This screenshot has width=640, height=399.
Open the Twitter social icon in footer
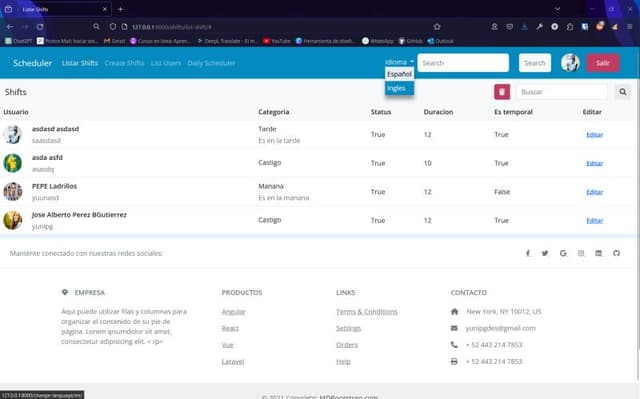[x=545, y=253]
